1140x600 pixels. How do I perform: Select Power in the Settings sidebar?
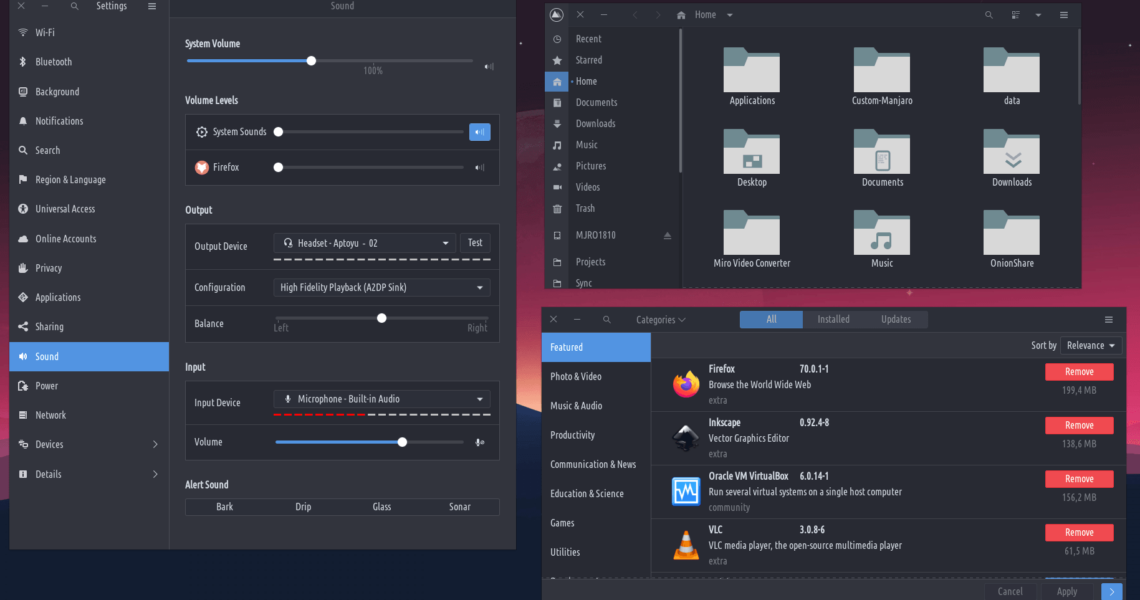[x=47, y=386]
